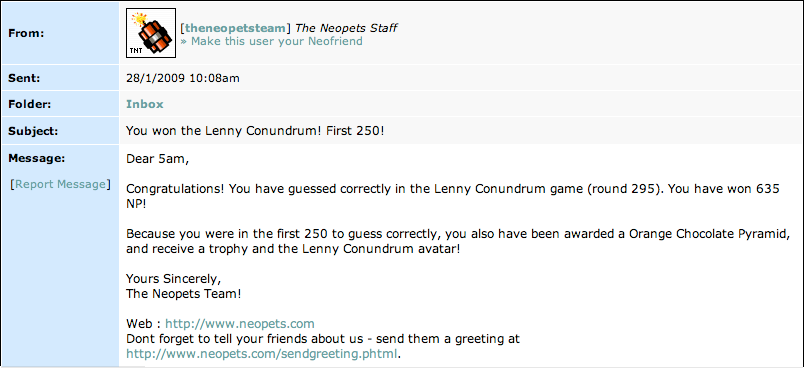Open the sendgreeting.phtml link
The image size is (804, 369).
[262, 354]
